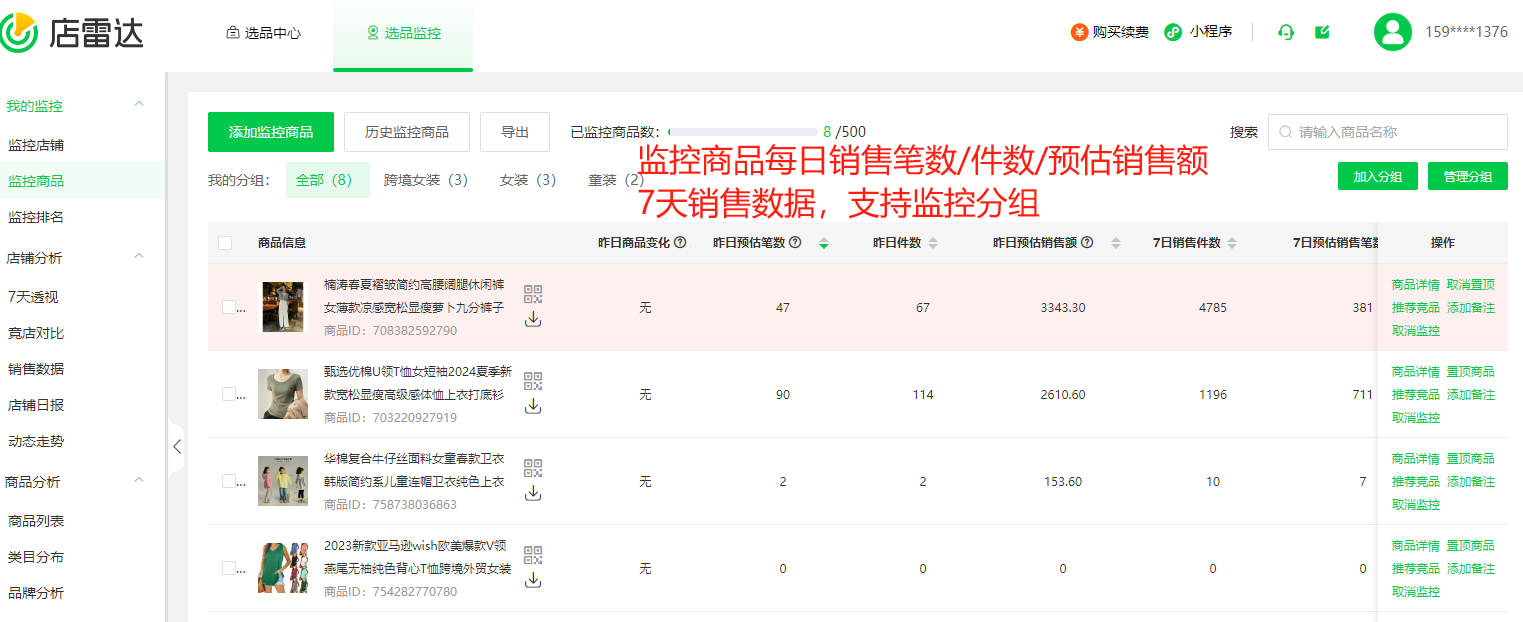
Task: Click the download icon beside product 703220927919
Action: [534, 404]
